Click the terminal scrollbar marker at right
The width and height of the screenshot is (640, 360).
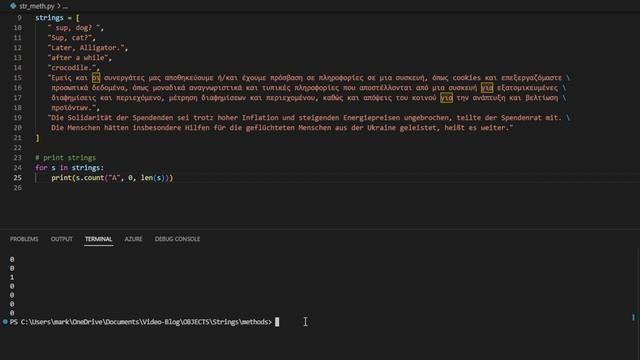(633, 317)
